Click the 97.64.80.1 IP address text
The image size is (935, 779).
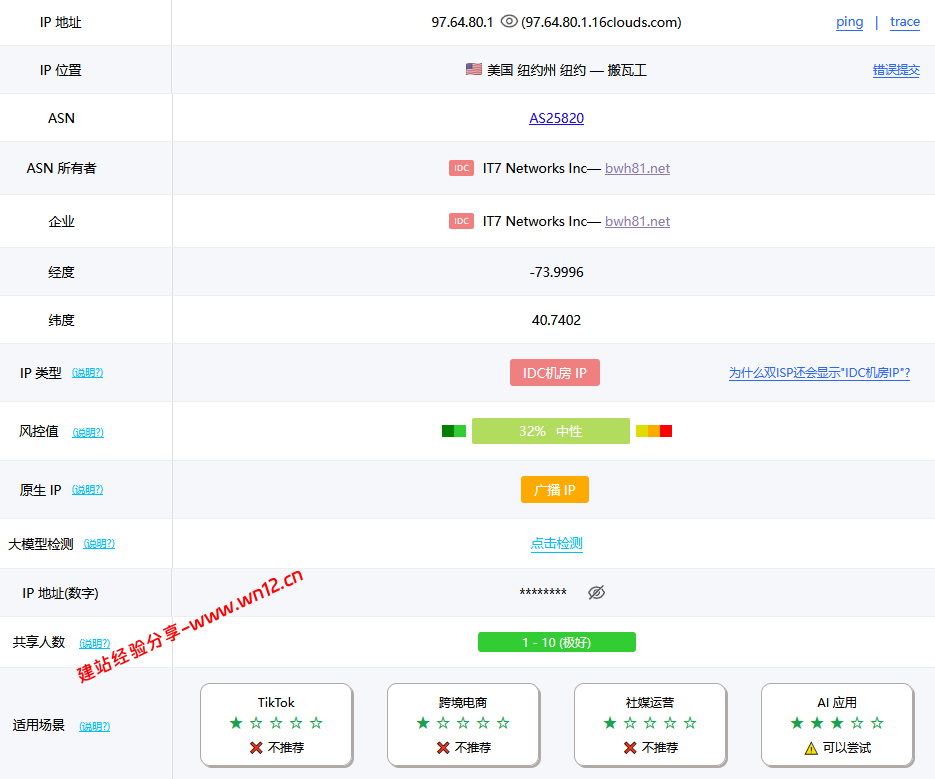(x=462, y=22)
